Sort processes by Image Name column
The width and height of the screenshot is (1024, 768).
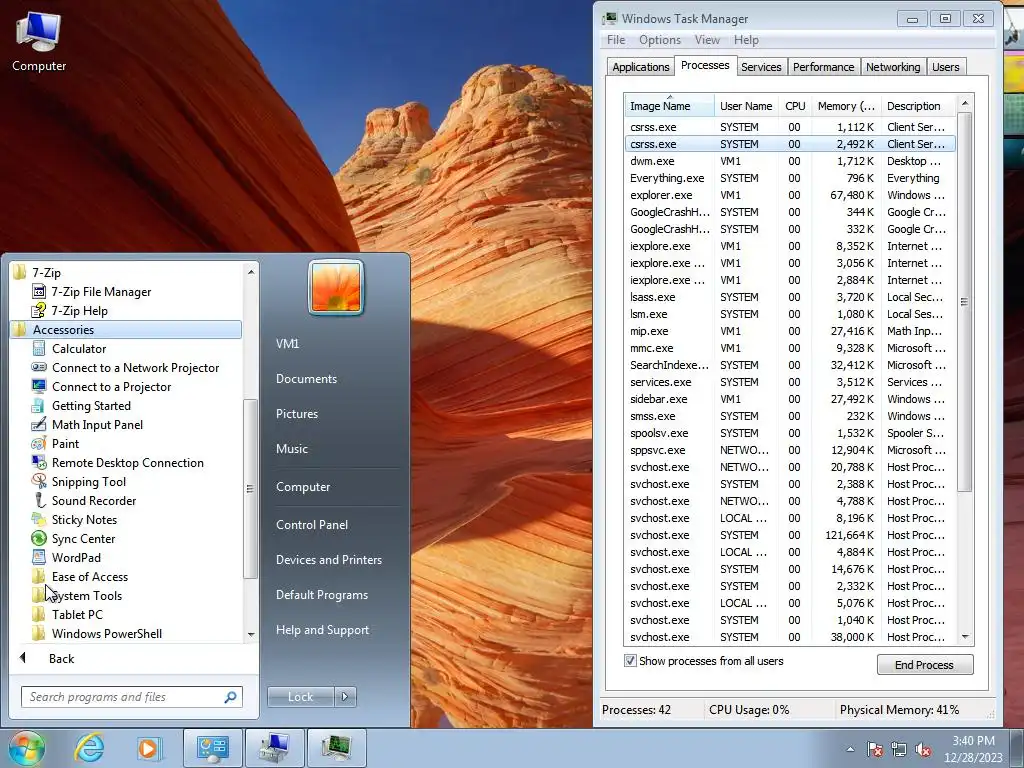[669, 106]
